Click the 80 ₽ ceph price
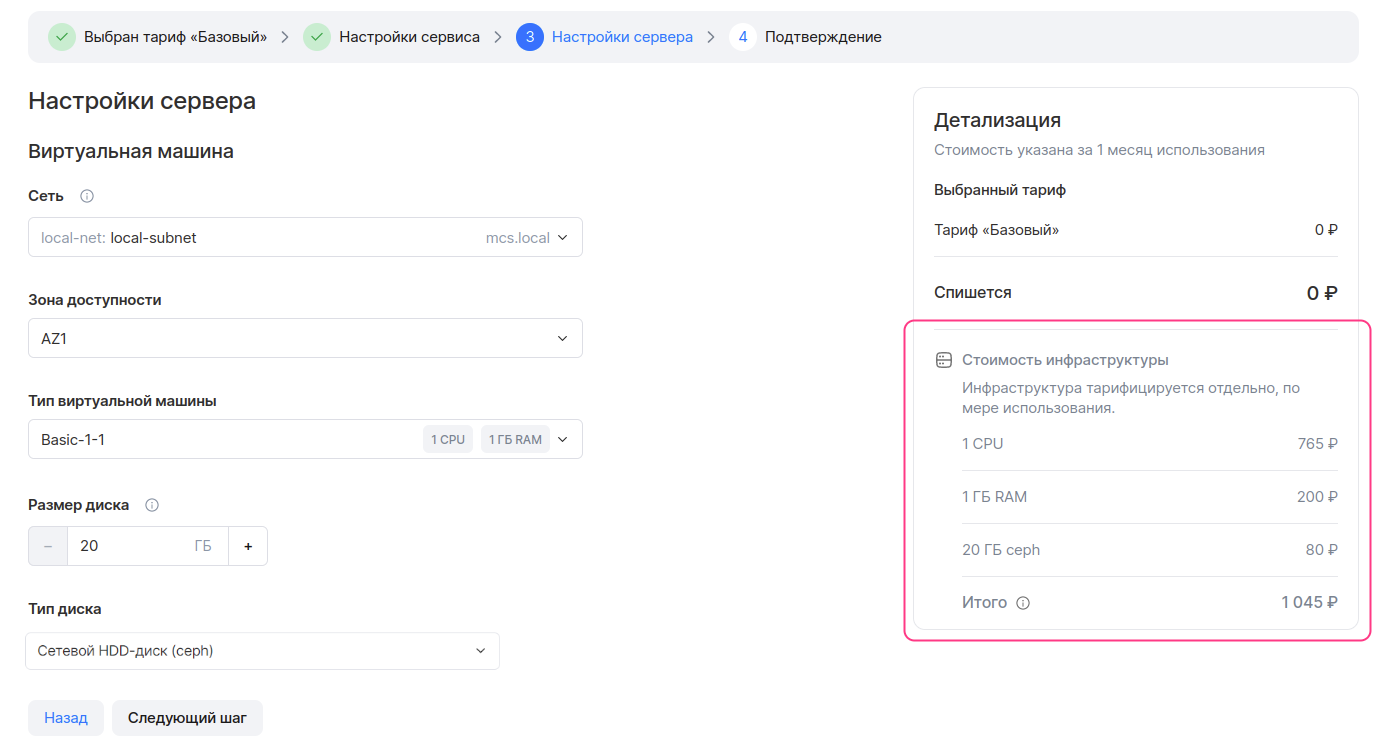The height and width of the screenshot is (752, 1379). [1321, 550]
